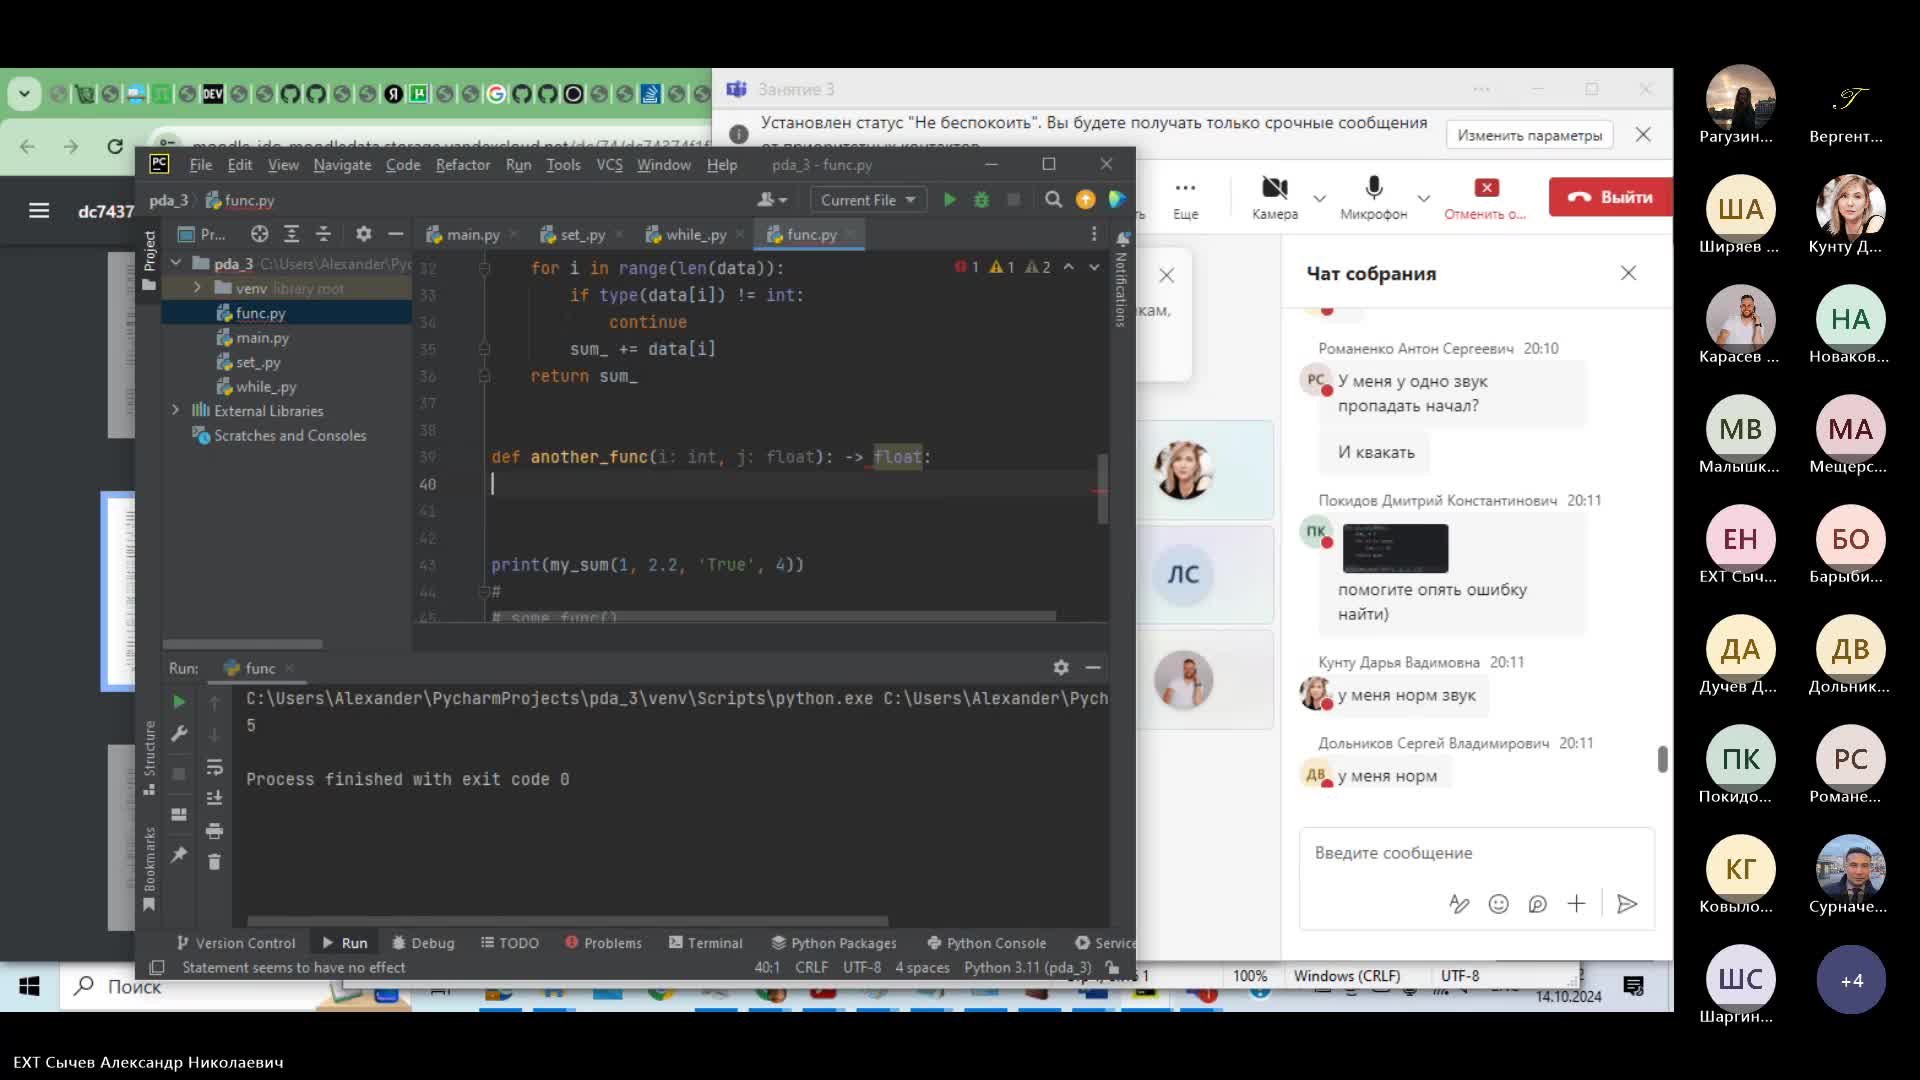Screen dimensions: 1920x1080
Task: Send chat message with arrow icon
Action: [1627, 904]
